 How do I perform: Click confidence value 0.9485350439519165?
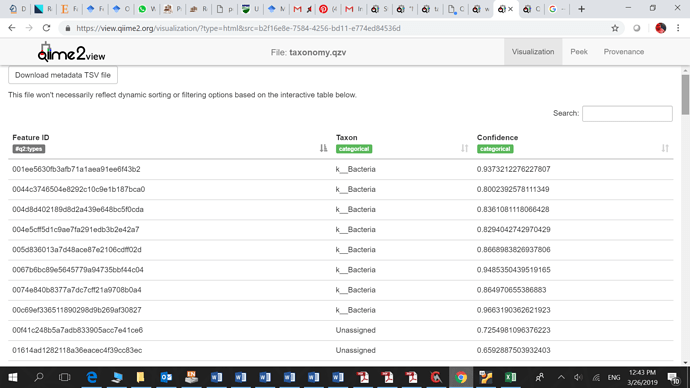(514, 270)
